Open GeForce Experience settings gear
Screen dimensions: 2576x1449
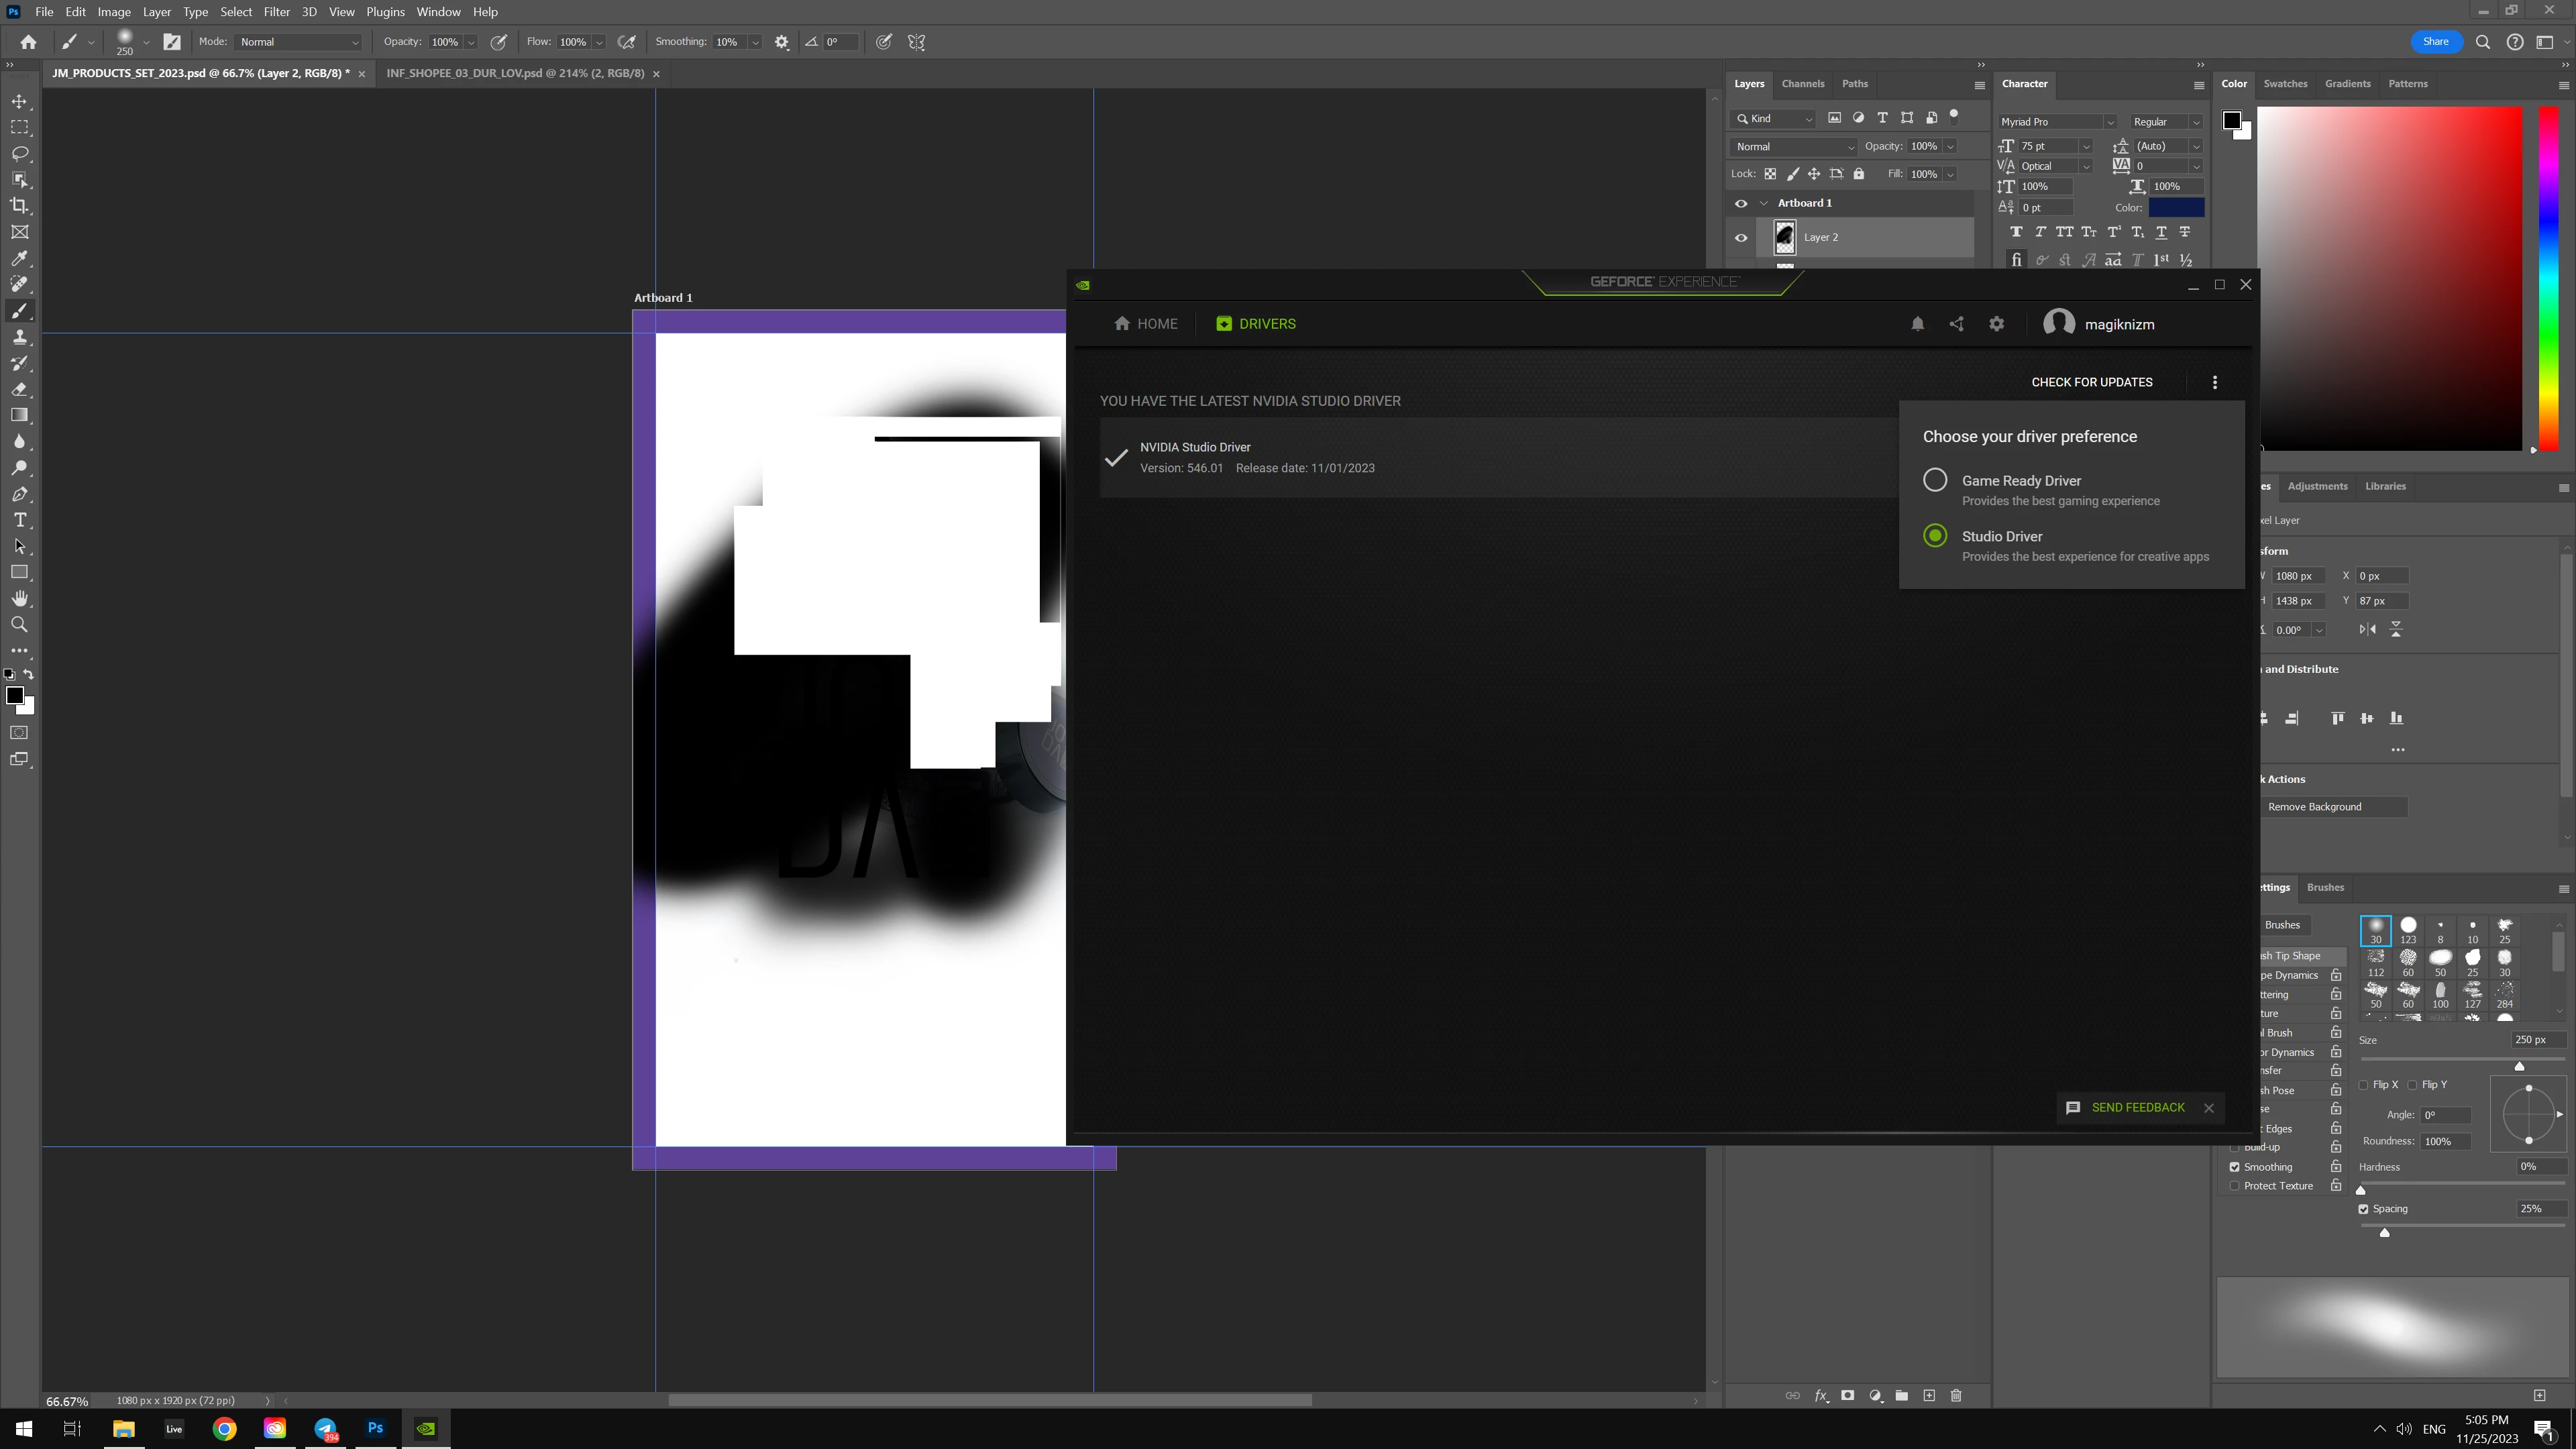click(1996, 324)
